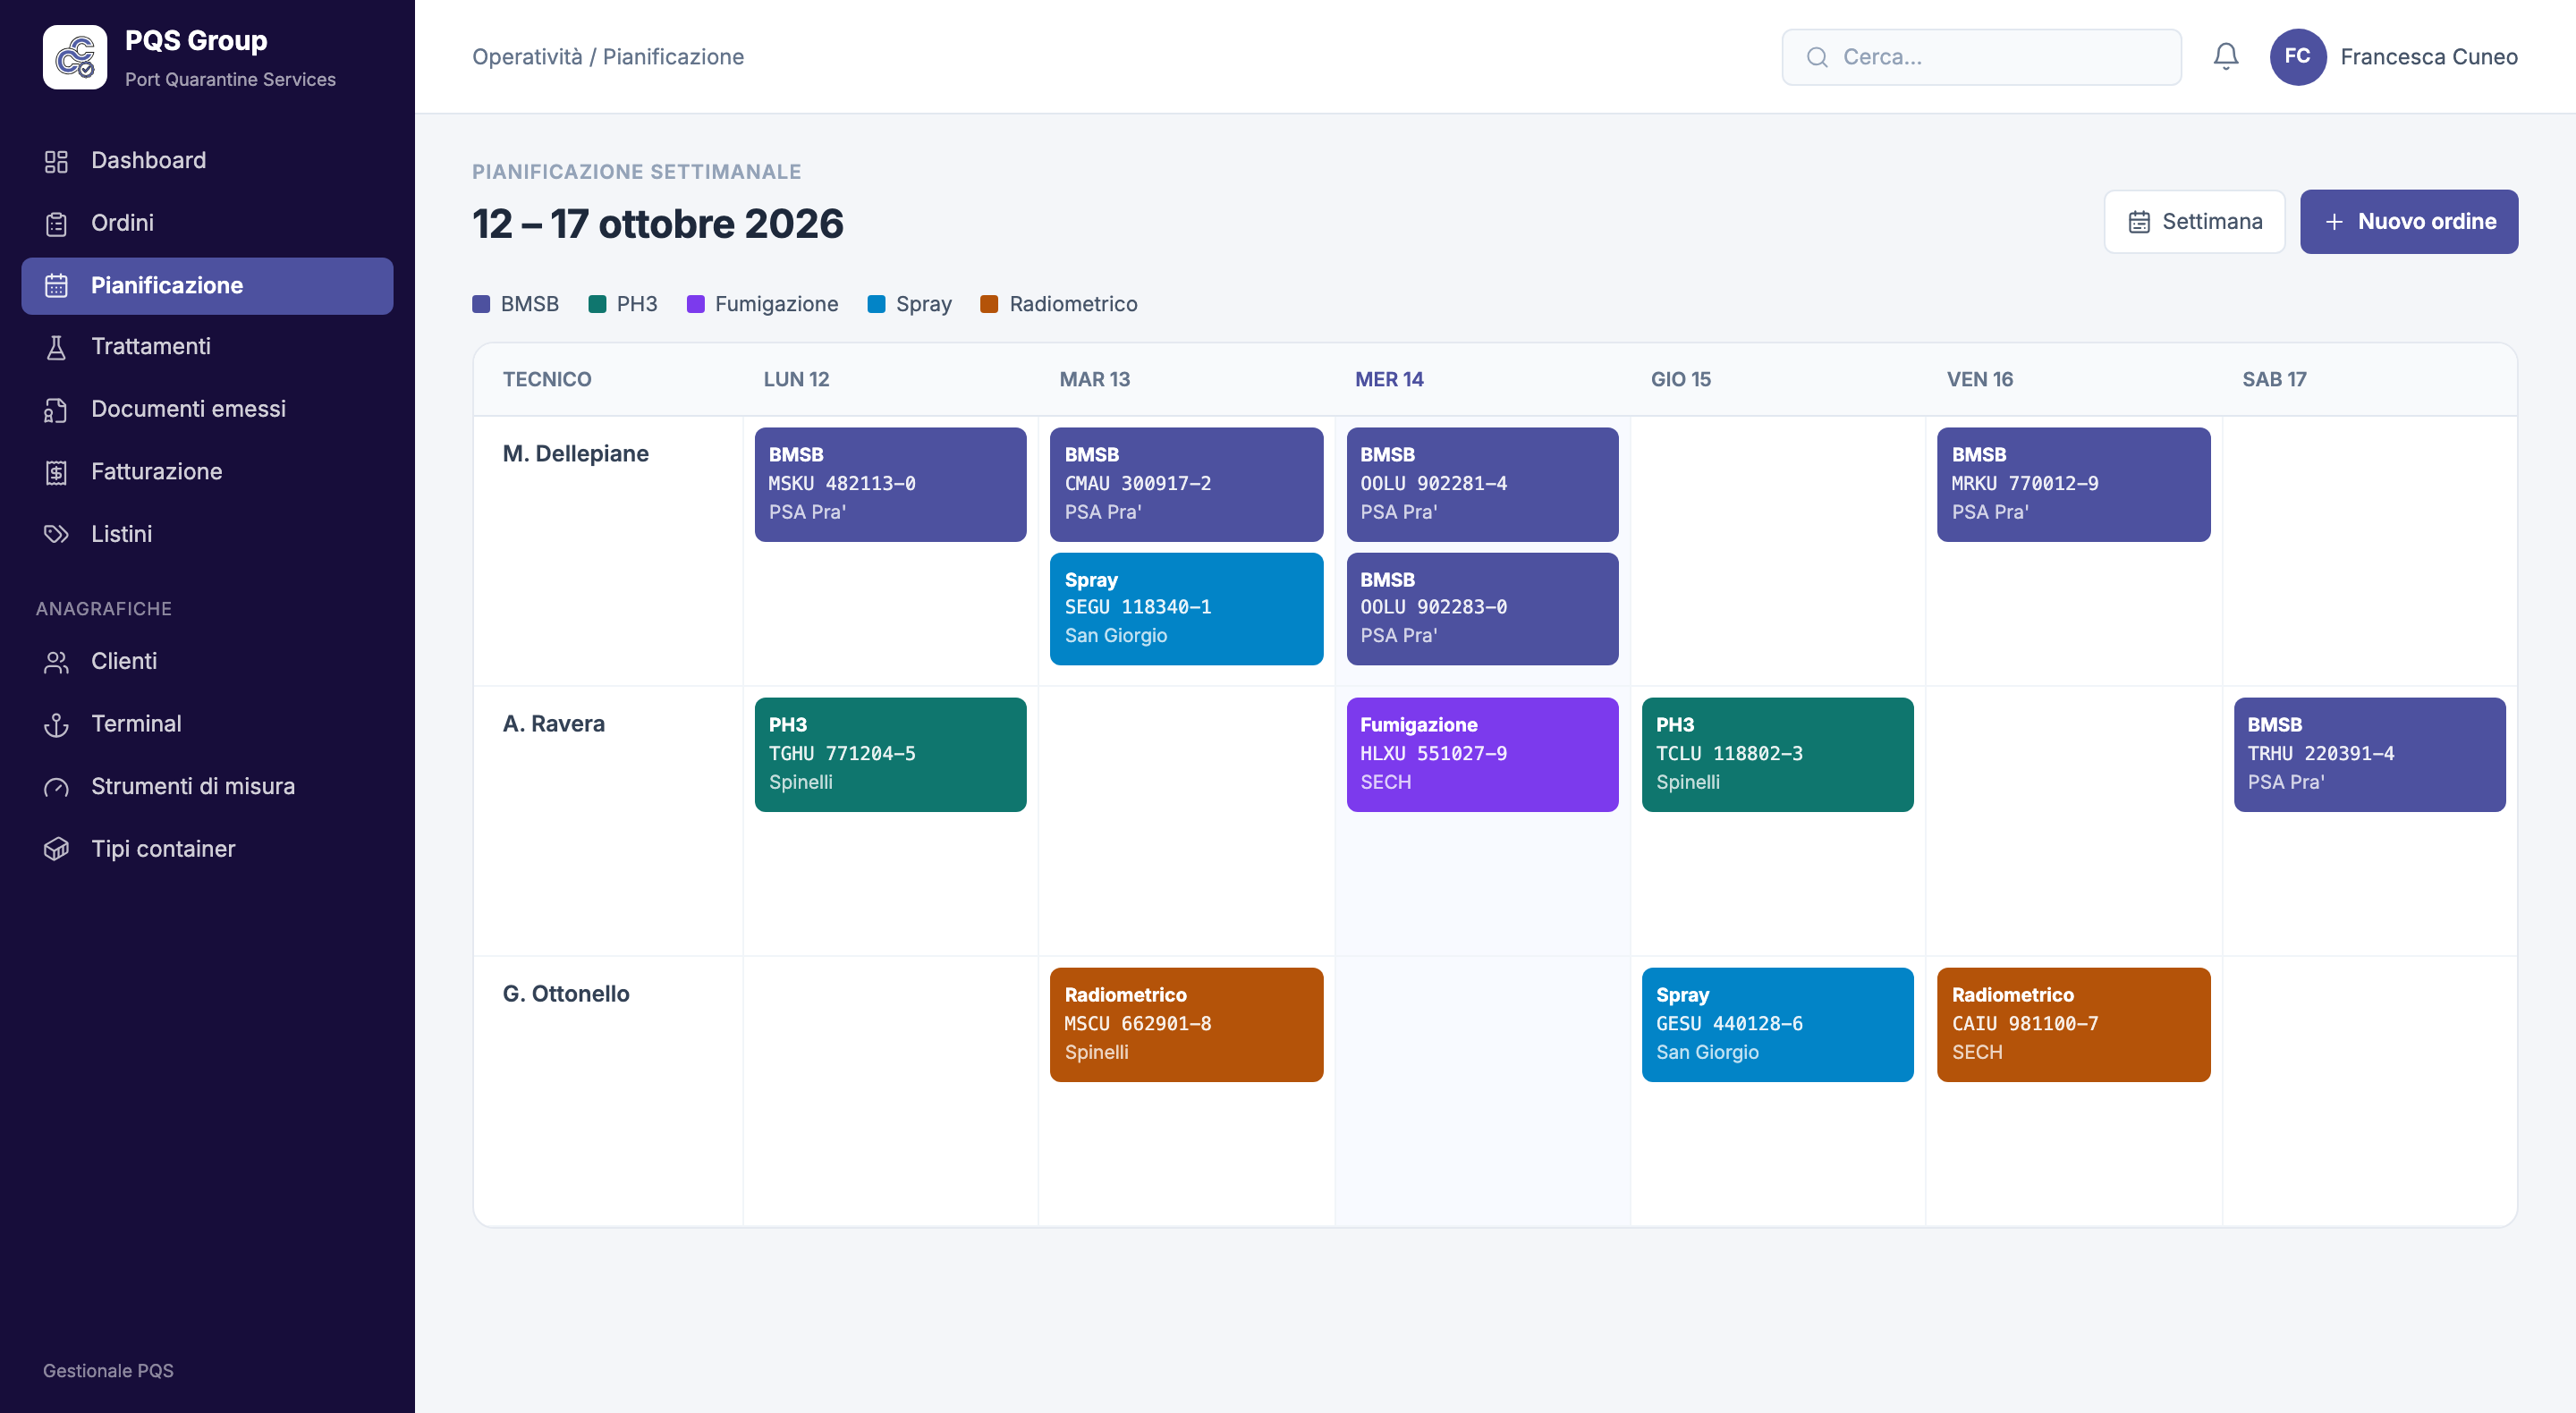This screenshot has width=2576, height=1413.
Task: Open BMSB card MRKU 770012-9
Action: [2073, 485]
